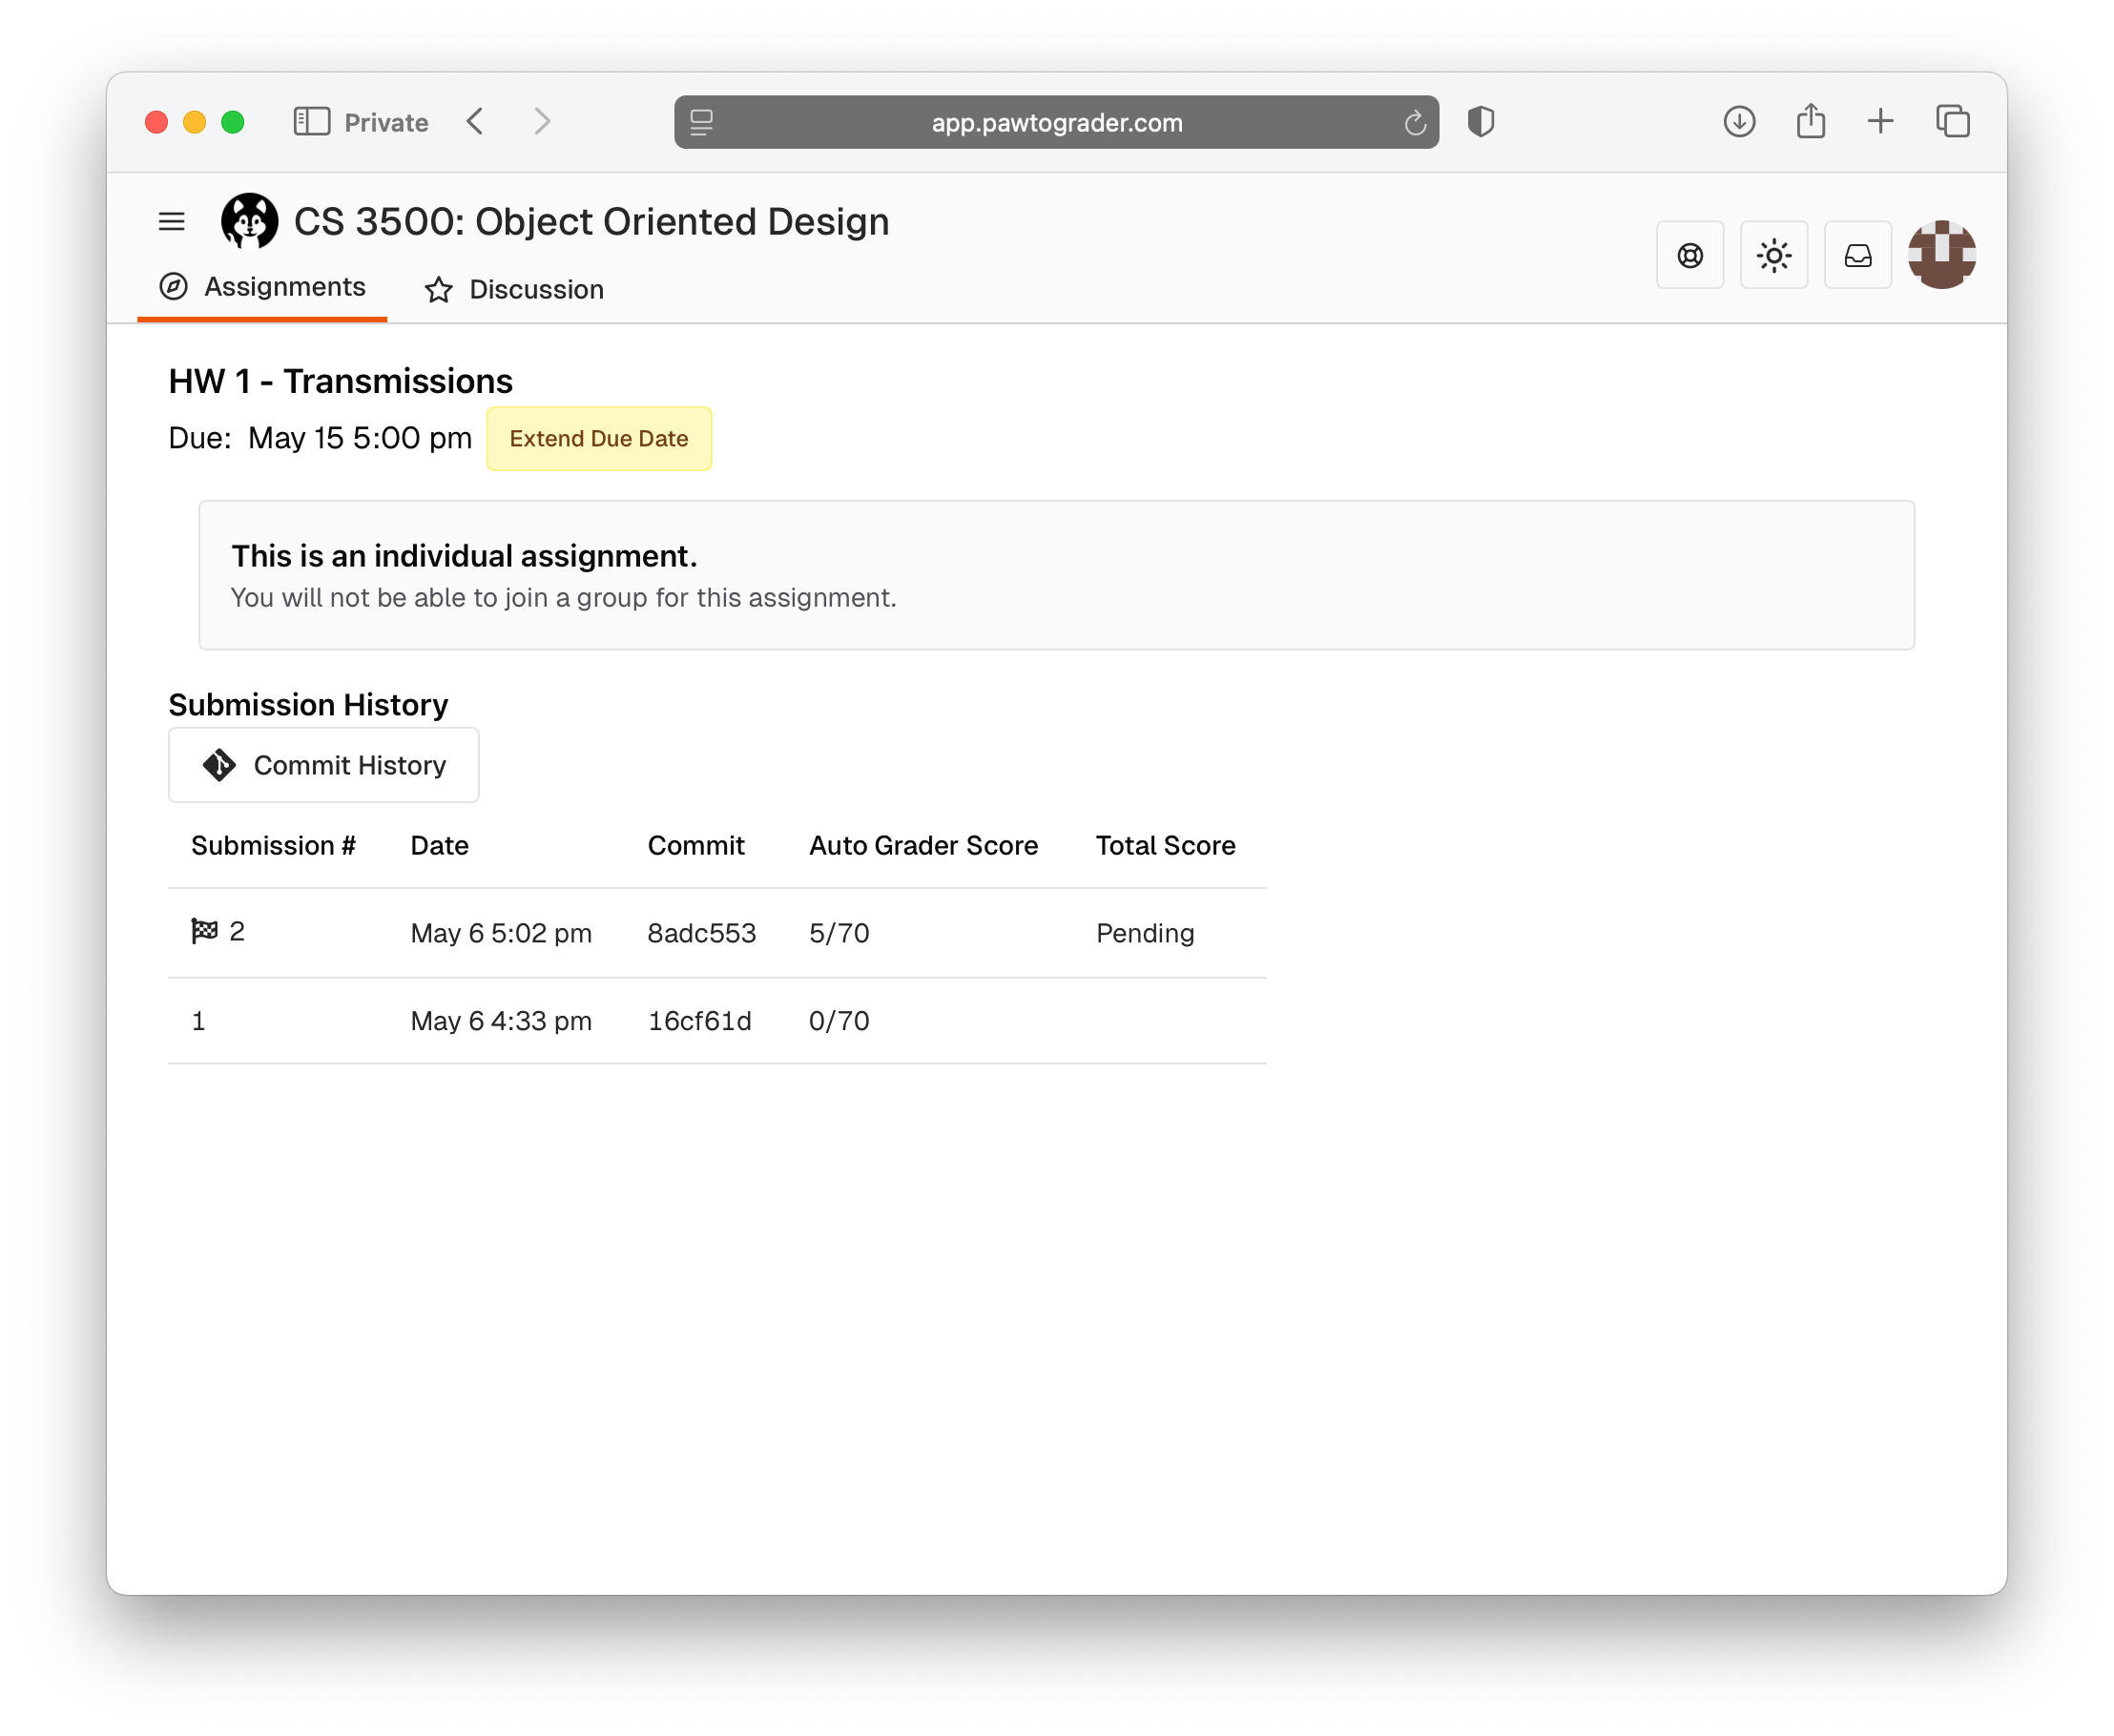Click the due date May 15 5:00 pm
2114x1736 pixels.
coord(360,438)
